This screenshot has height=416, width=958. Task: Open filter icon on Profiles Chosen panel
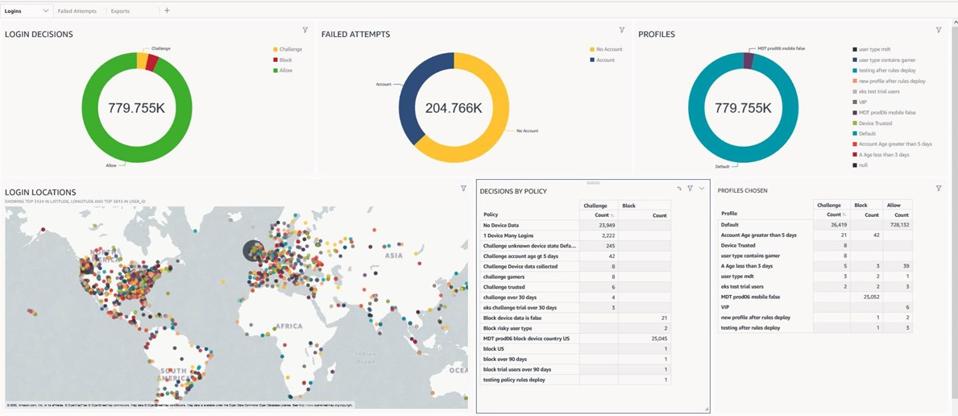point(938,188)
